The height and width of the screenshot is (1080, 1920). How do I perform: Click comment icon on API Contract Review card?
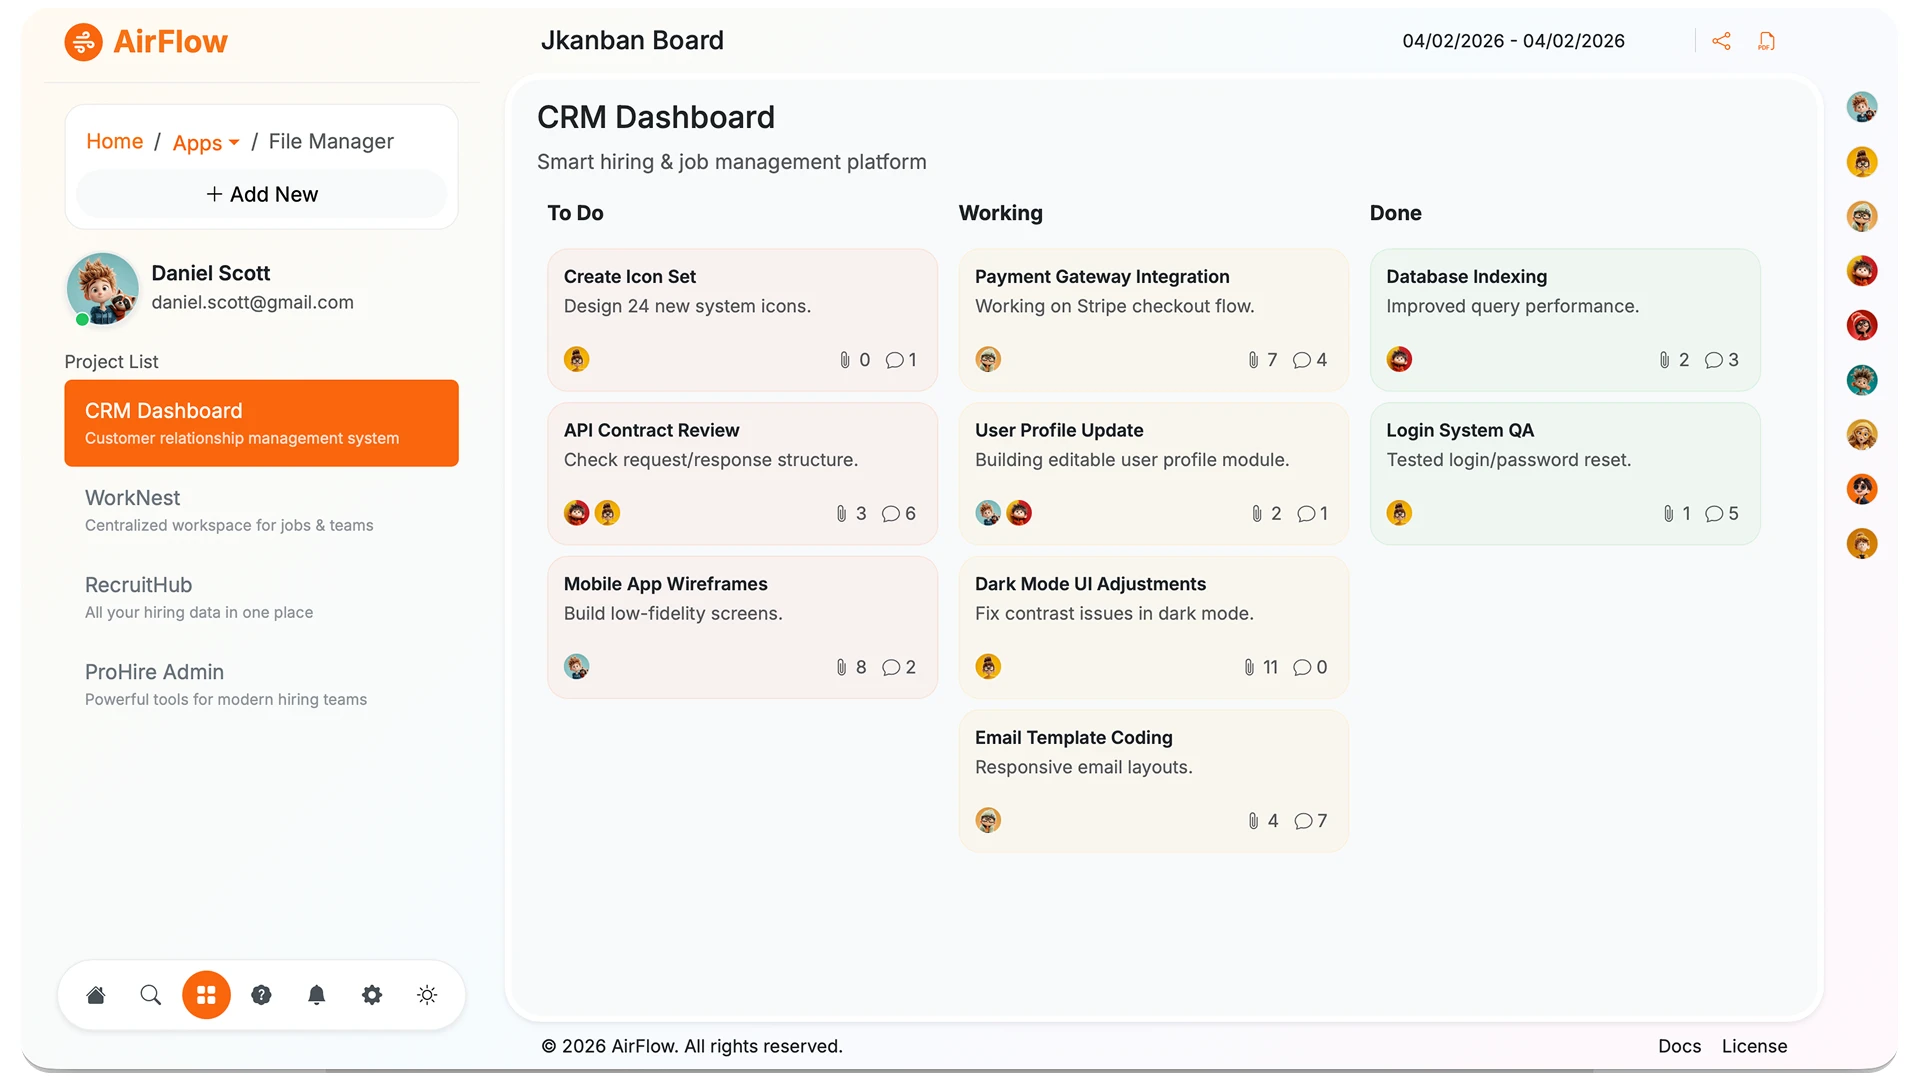point(891,514)
